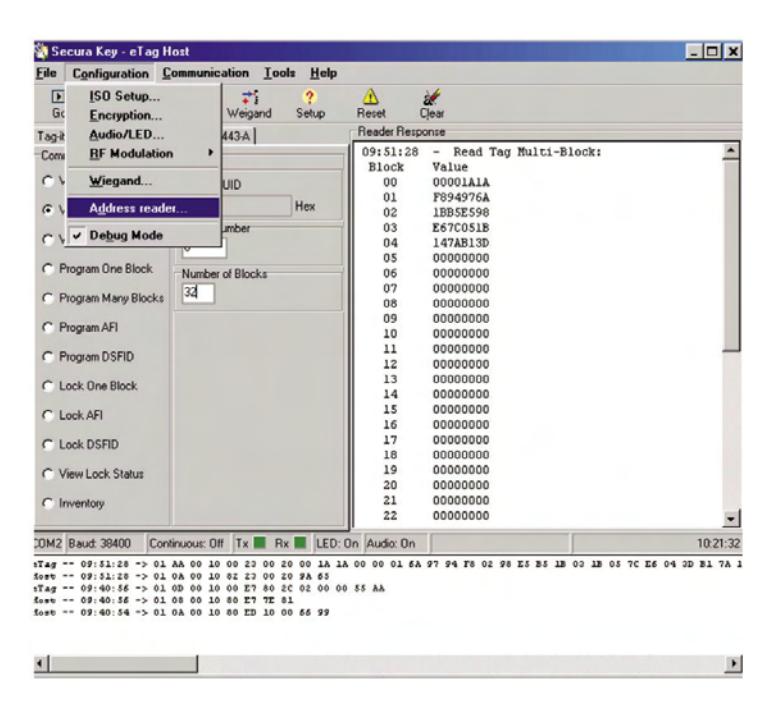
Task: Maximize the eTag Host window
Action: tap(713, 51)
